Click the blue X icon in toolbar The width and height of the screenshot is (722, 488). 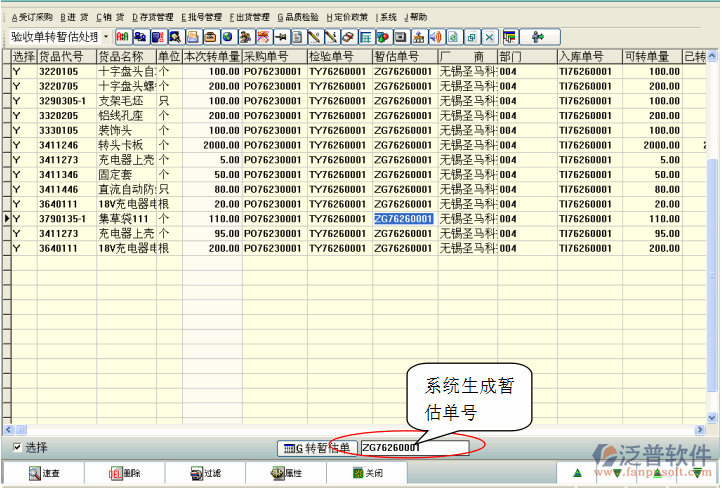coord(489,37)
